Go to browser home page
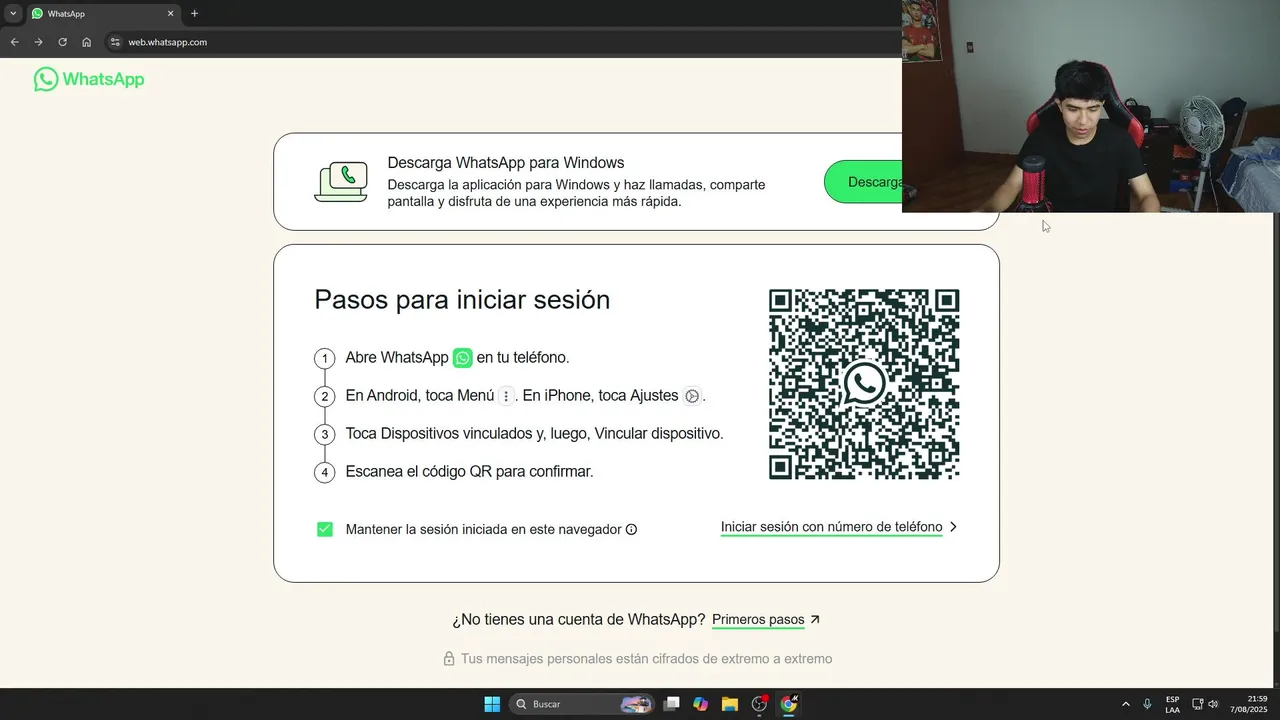Image resolution: width=1280 pixels, height=720 pixels. 87,42
